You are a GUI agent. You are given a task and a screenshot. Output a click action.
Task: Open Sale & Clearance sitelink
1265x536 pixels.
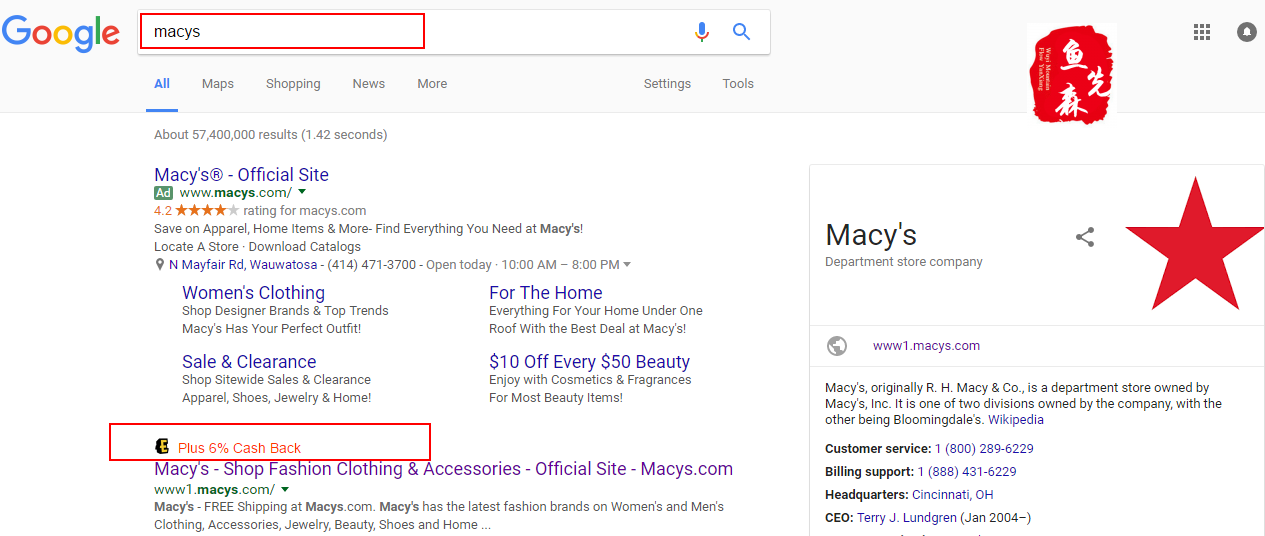[249, 362]
